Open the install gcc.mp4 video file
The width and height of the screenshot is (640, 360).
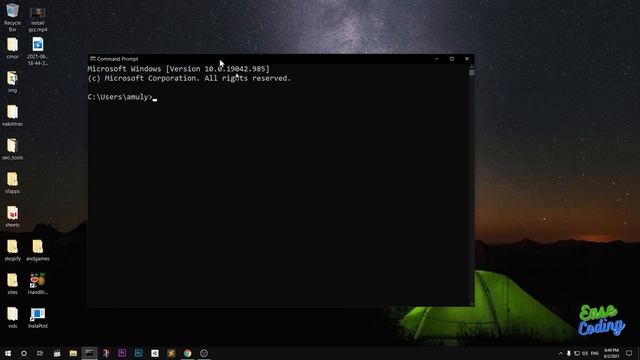[38, 19]
